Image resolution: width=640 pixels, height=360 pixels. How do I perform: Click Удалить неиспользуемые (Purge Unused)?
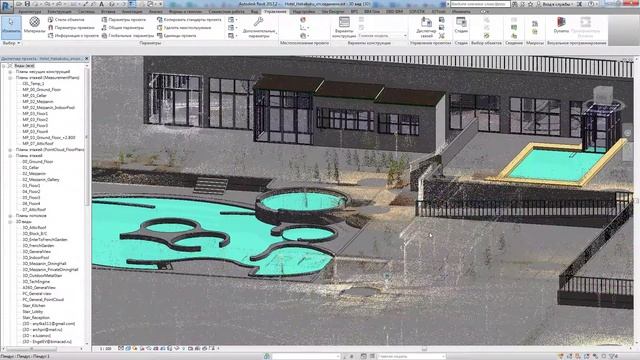(x=184, y=28)
